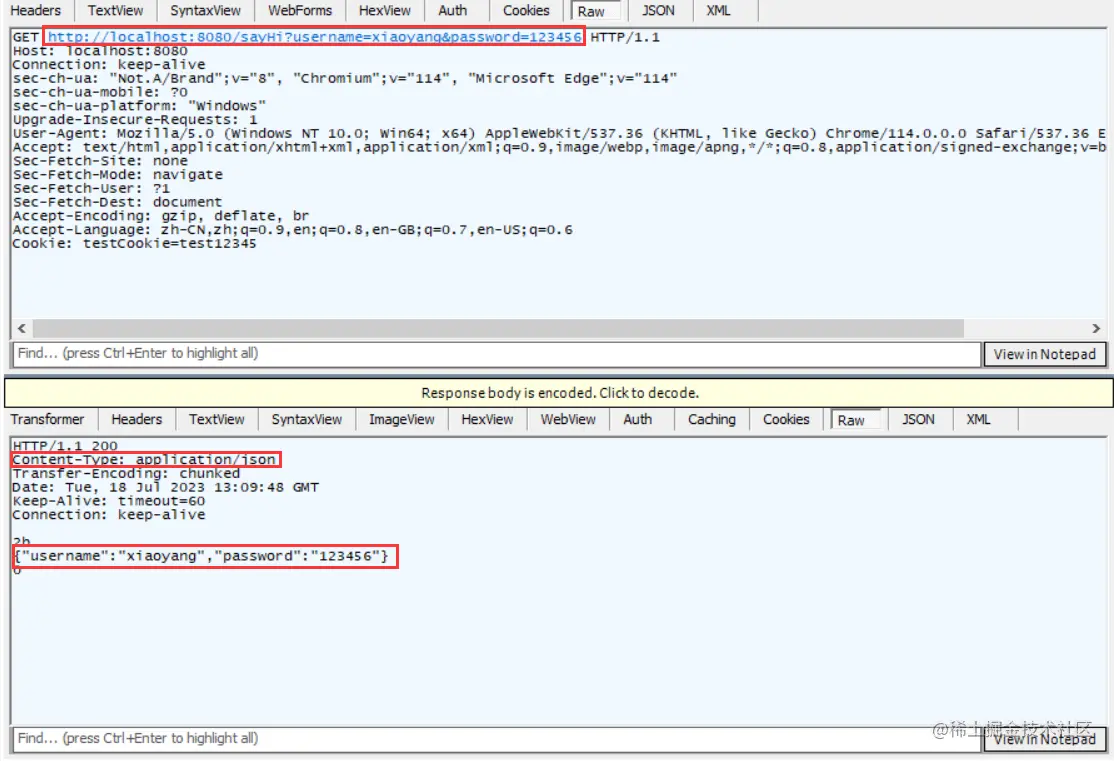Select the WebForms tab
The height and width of the screenshot is (761, 1114).
300,11
